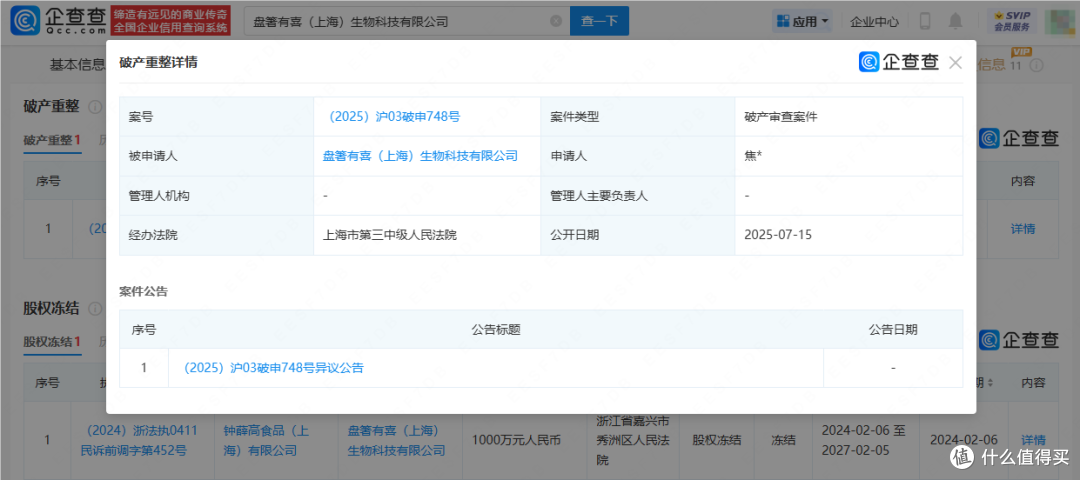Click info icon next to 破产重整 heading
This screenshot has width=1080, height=480.
94,107
